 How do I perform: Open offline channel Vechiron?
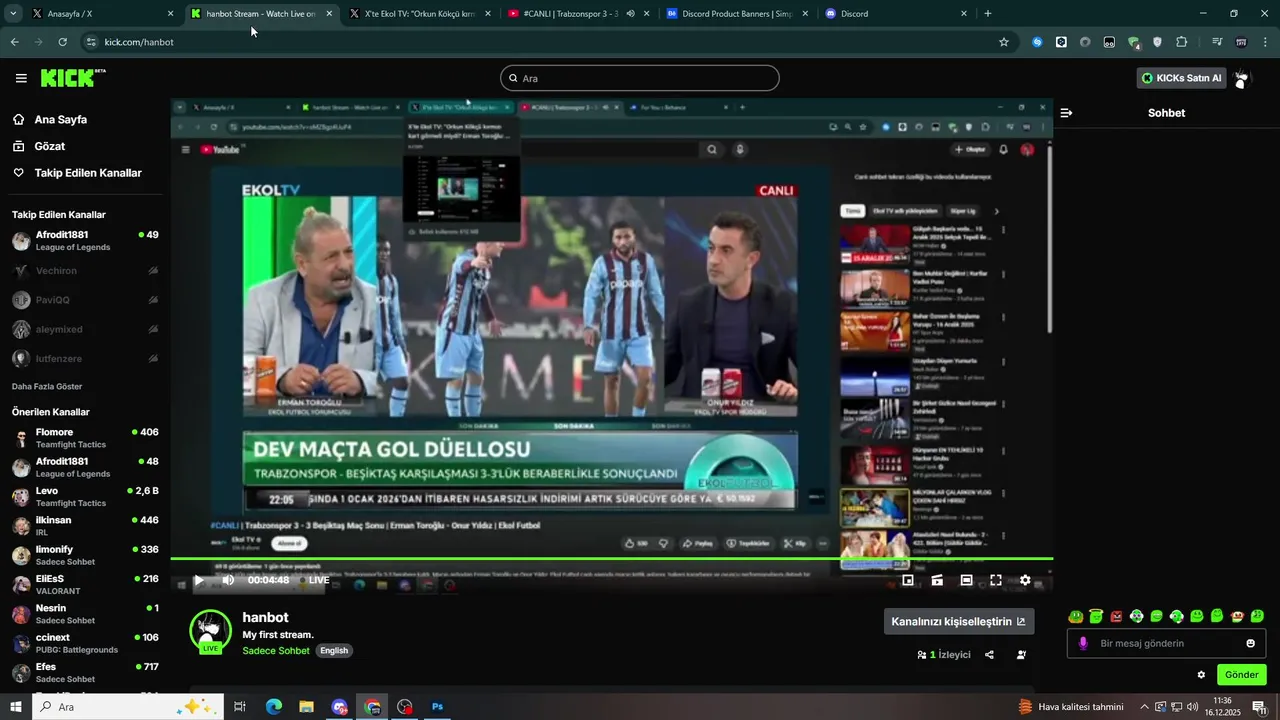(x=85, y=271)
